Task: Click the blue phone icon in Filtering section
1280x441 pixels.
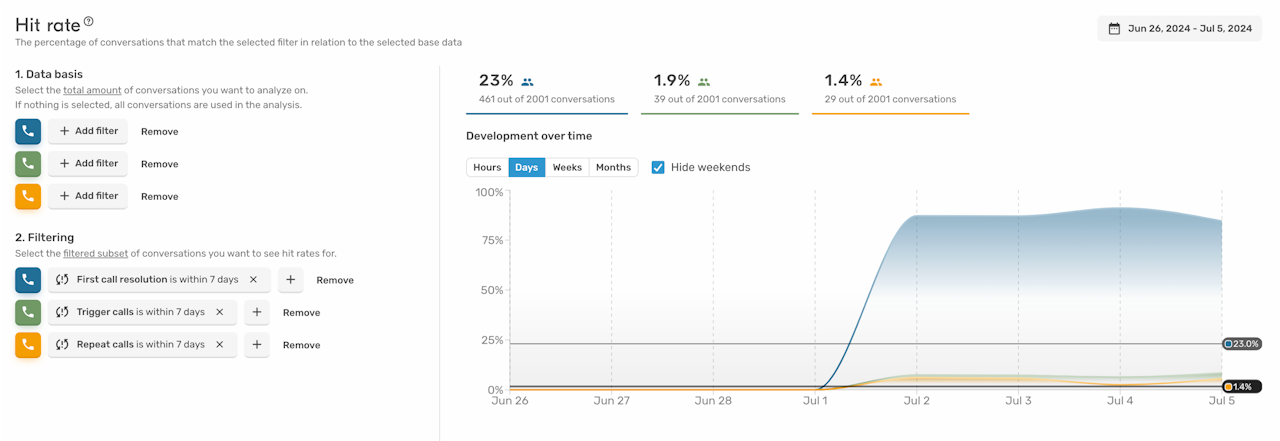Action: (28, 280)
